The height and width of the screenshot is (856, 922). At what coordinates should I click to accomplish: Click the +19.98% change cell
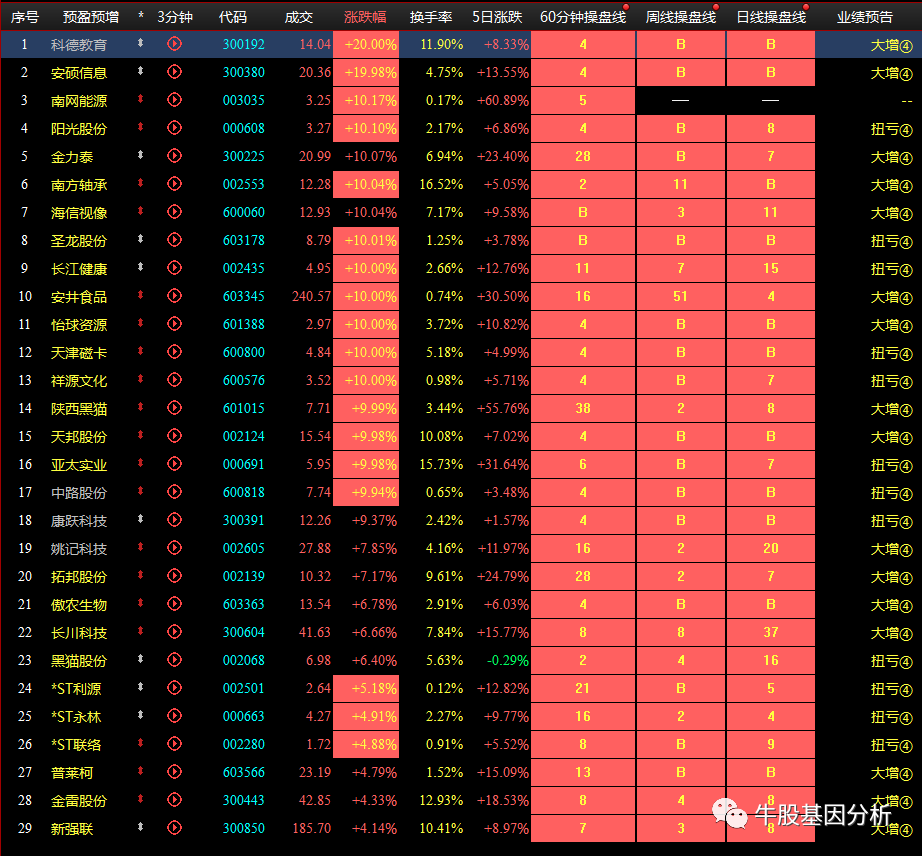click(366, 72)
